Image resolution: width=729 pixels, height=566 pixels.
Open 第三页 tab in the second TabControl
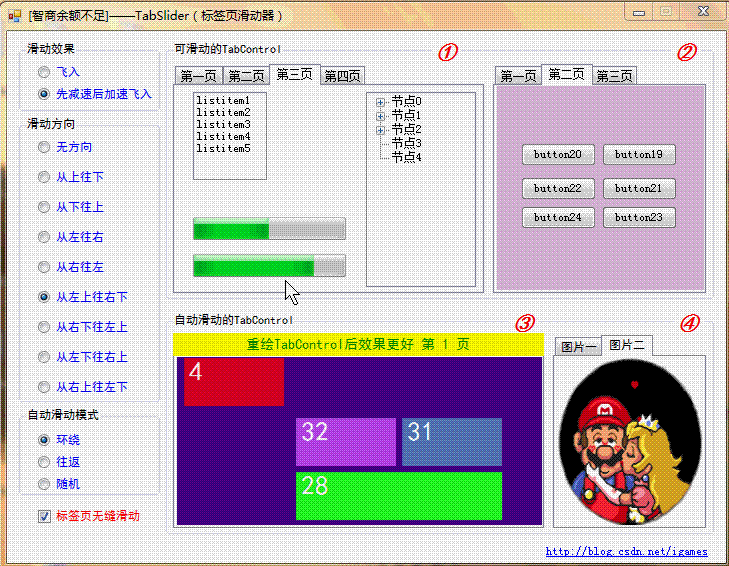614,76
